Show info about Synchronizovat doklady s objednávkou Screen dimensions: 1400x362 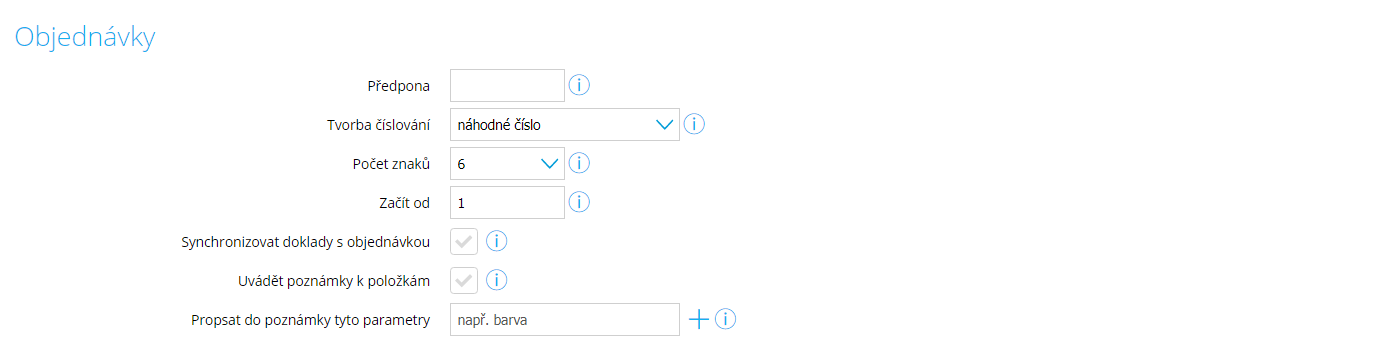tap(497, 241)
